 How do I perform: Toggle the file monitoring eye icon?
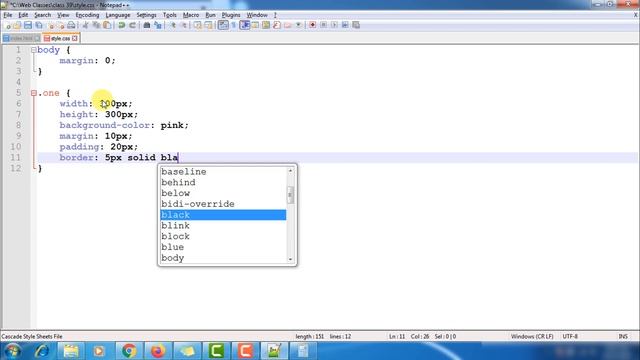click(298, 25)
